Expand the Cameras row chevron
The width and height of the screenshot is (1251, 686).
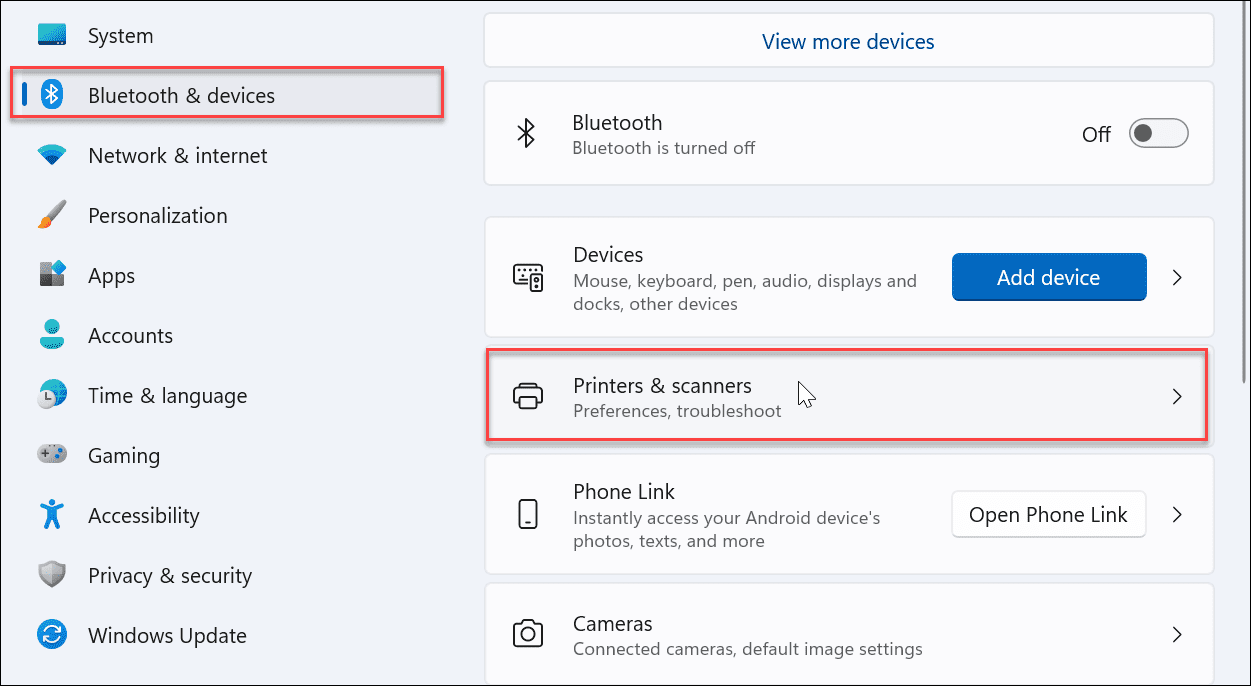(x=1177, y=634)
